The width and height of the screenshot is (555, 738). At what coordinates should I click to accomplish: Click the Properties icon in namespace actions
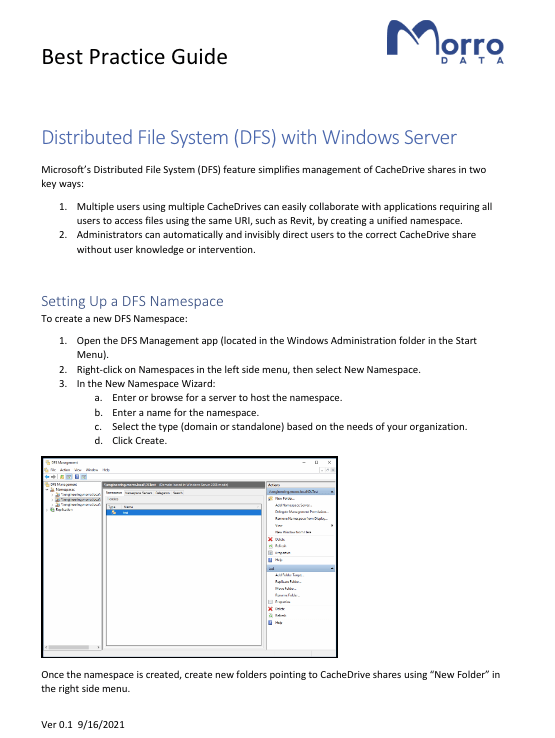tap(270, 553)
